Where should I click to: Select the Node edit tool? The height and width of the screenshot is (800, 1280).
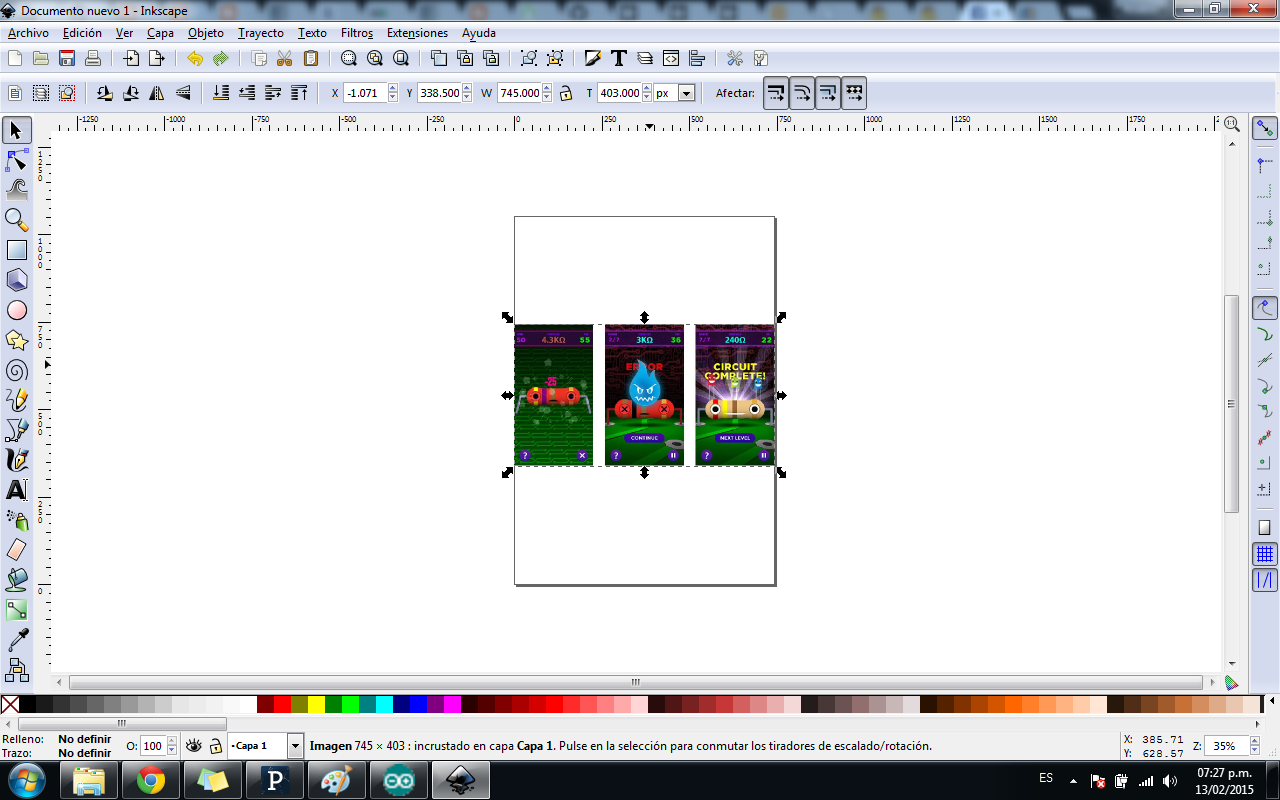tap(17, 160)
